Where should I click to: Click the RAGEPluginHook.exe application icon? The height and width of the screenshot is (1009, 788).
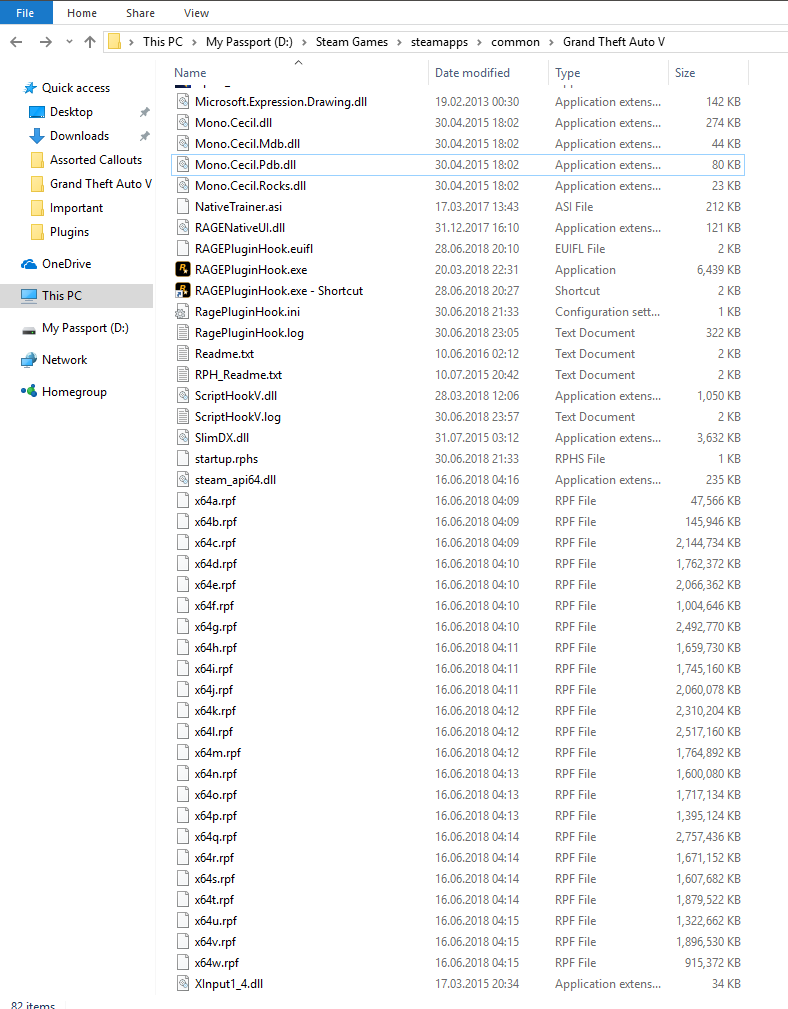(x=183, y=270)
